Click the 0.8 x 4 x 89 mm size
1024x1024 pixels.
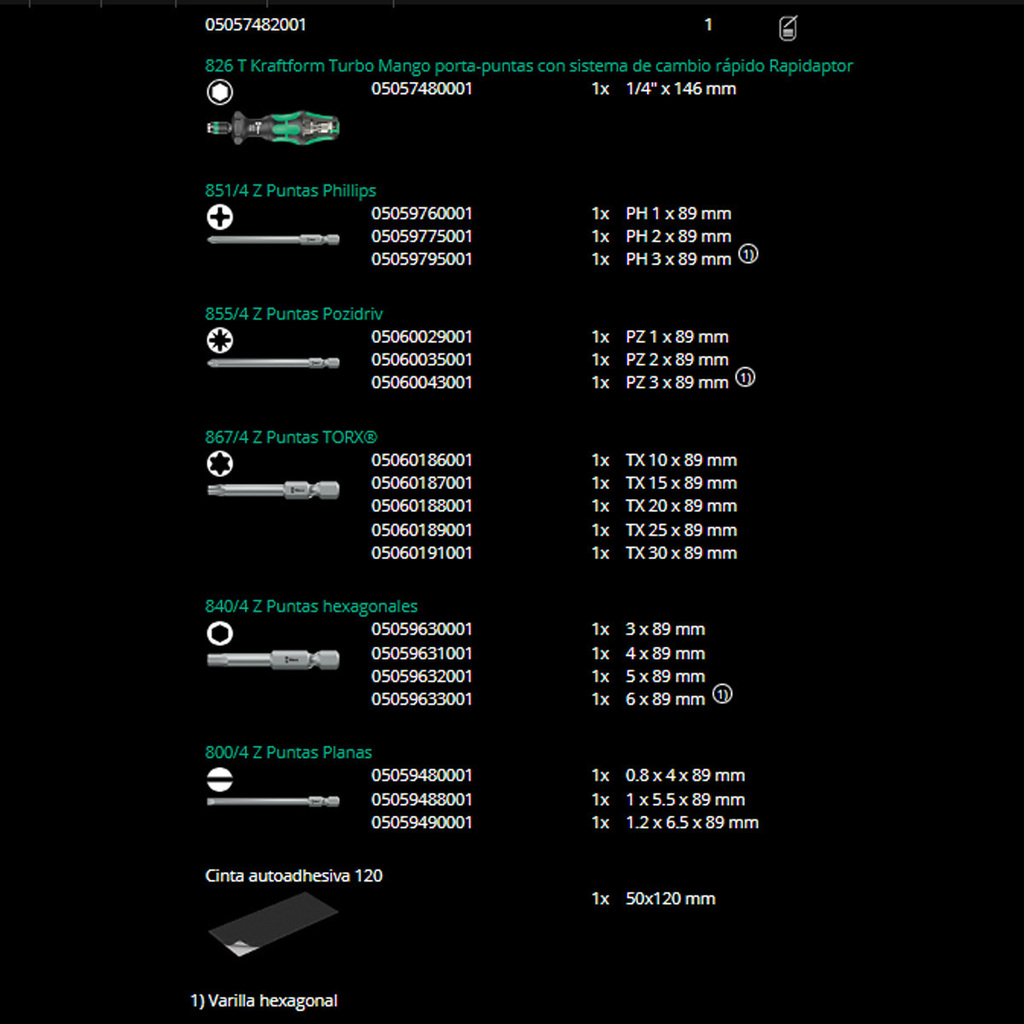pos(685,776)
